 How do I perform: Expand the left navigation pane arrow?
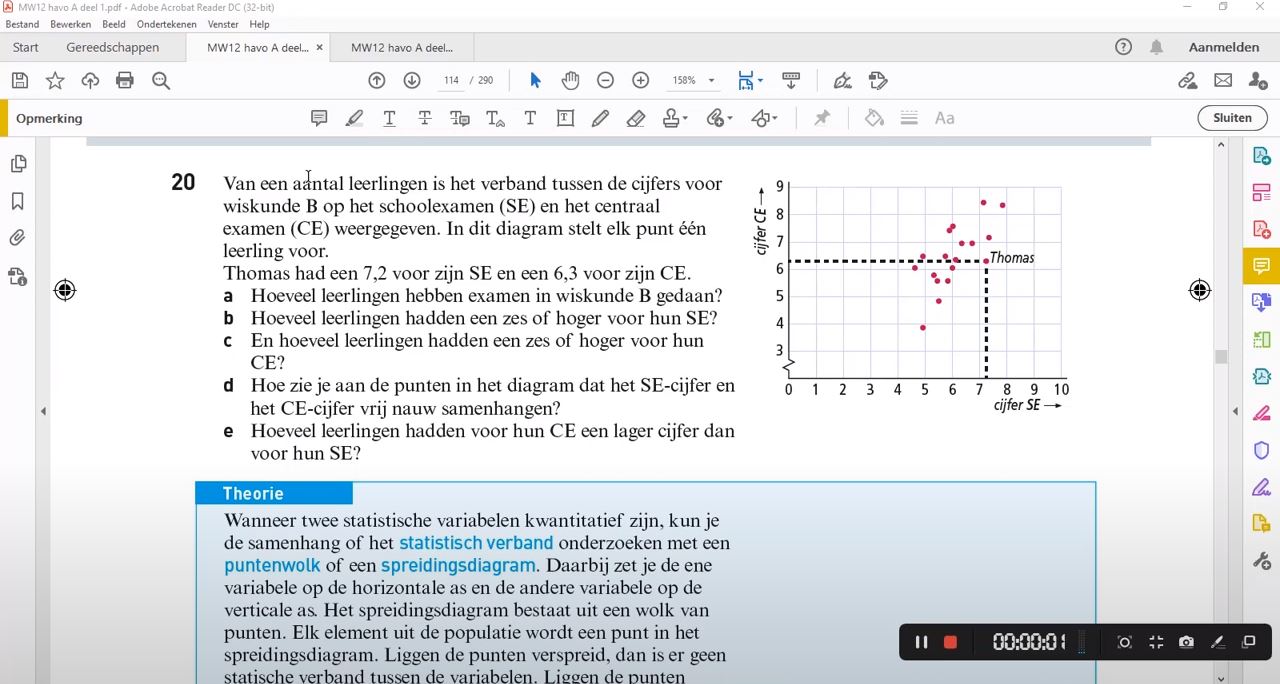43,411
